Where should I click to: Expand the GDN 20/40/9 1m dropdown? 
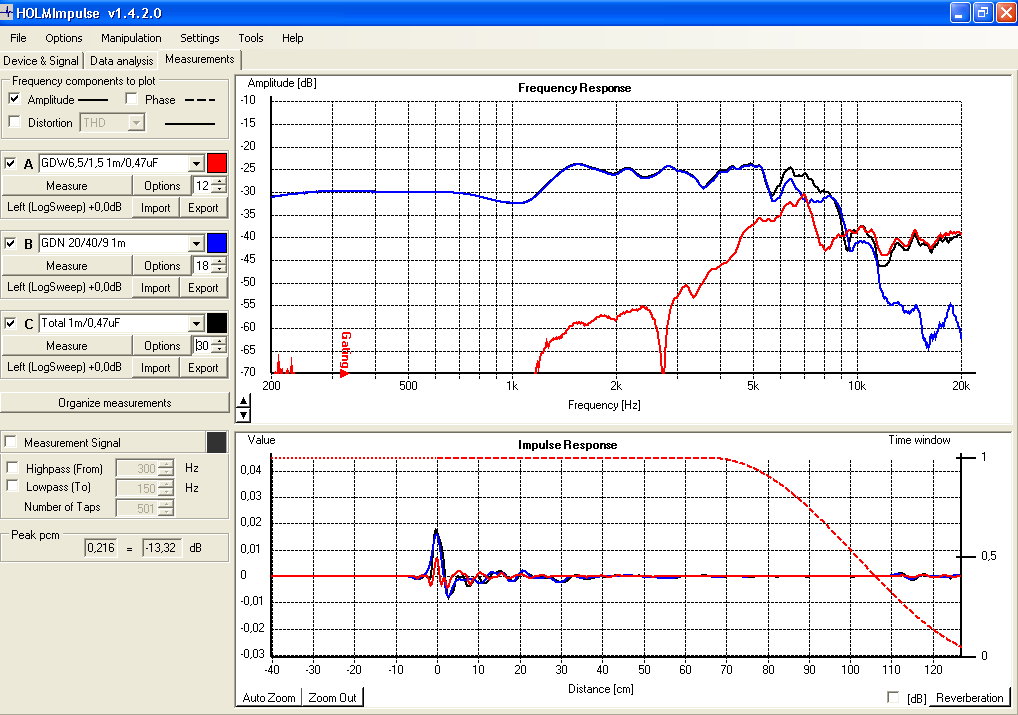pyautogui.click(x=197, y=244)
